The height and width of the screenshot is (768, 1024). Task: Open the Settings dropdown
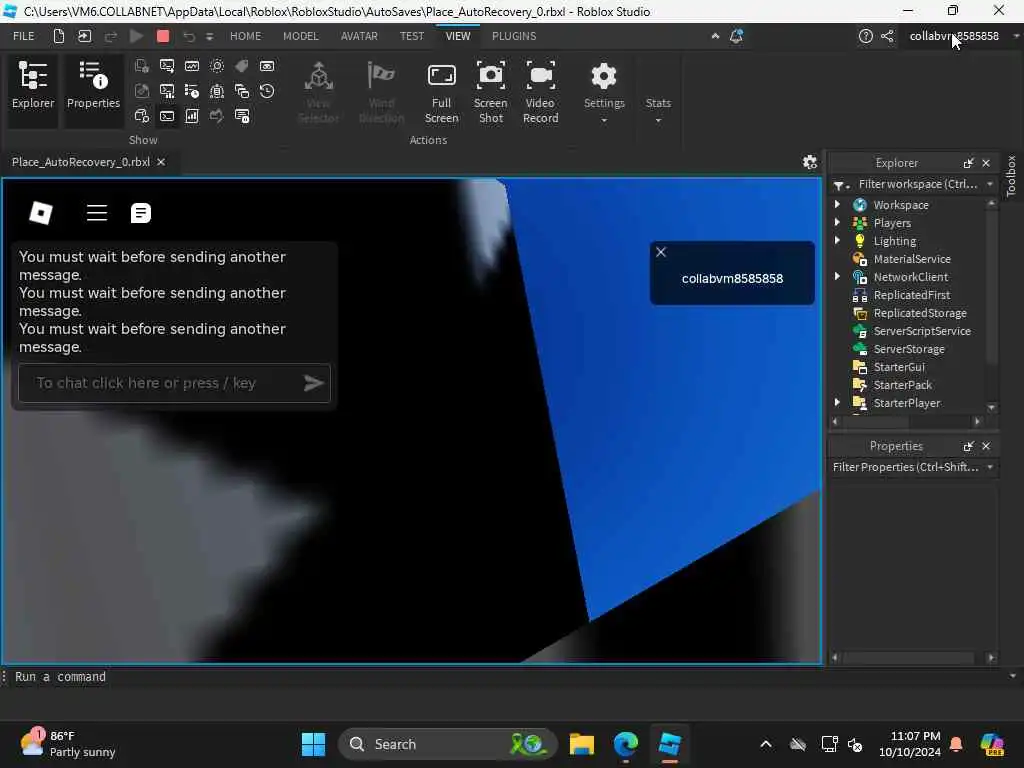click(x=604, y=92)
